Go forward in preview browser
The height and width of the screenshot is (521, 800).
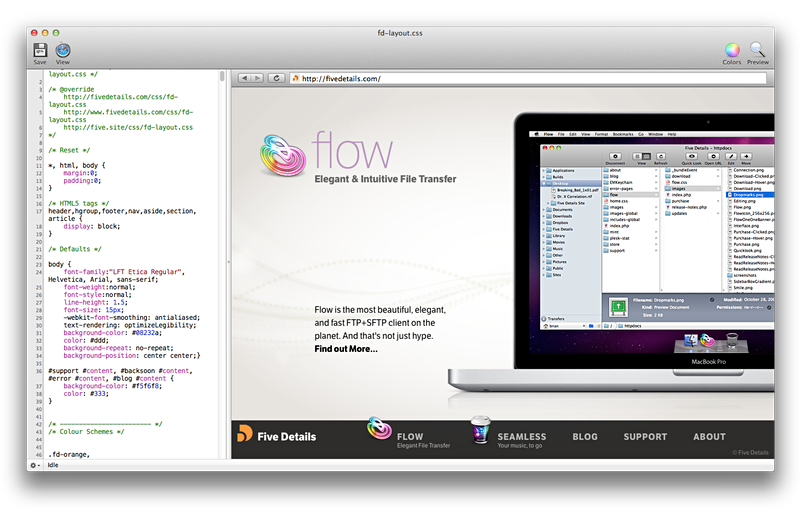pos(259,78)
